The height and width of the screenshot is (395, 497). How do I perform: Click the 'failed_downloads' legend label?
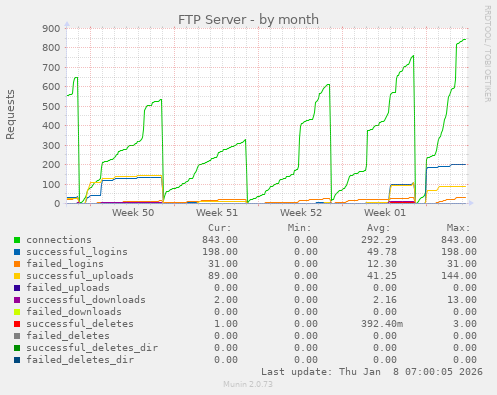(x=74, y=312)
